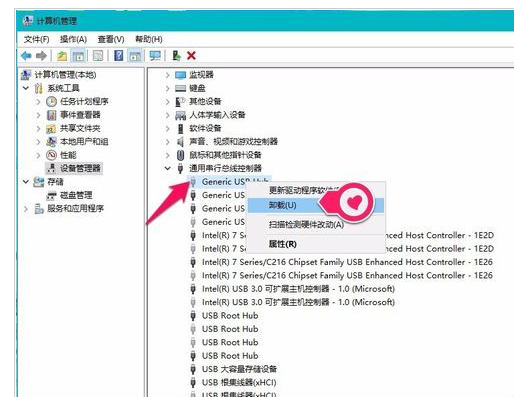Expand the 其他设备 category
Viewport: 514px width, 397px height.
tap(168, 101)
